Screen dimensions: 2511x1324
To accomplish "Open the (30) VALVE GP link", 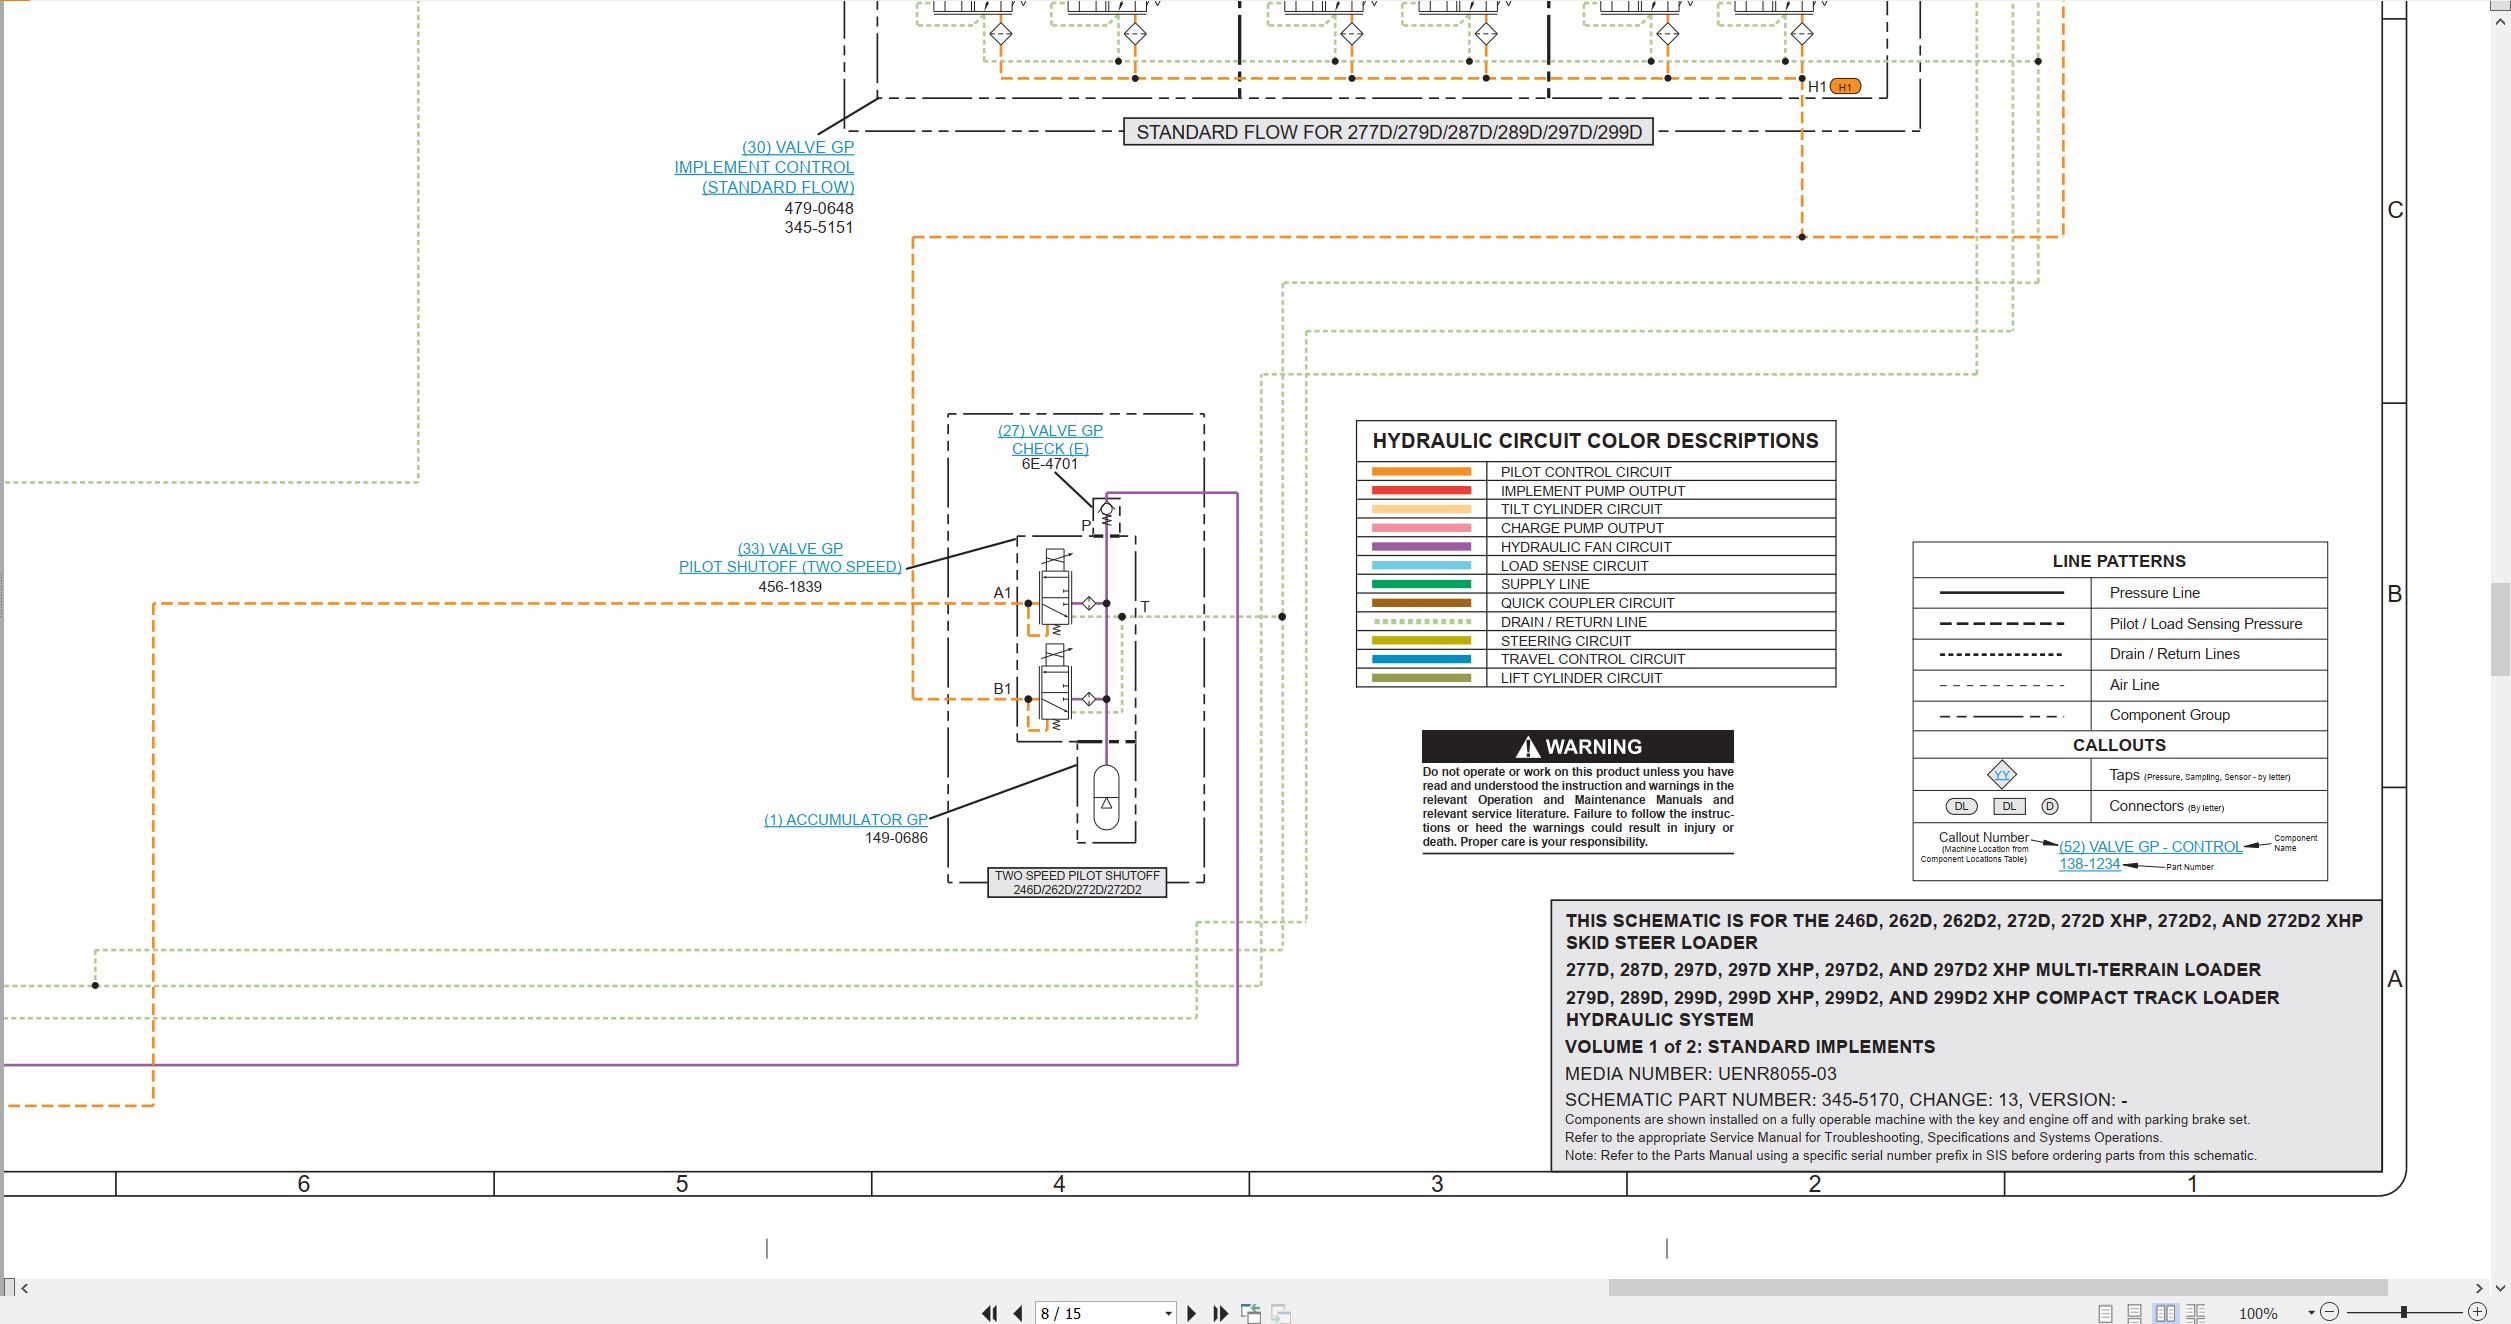I will click(x=798, y=147).
